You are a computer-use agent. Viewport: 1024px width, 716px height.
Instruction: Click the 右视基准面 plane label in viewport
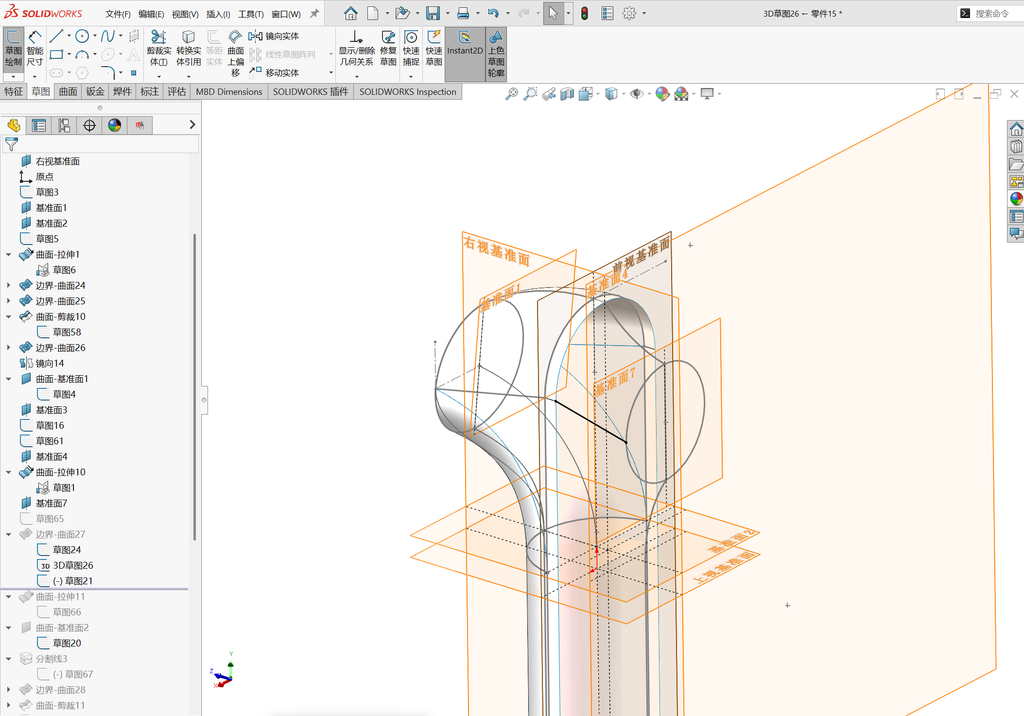coord(496,251)
